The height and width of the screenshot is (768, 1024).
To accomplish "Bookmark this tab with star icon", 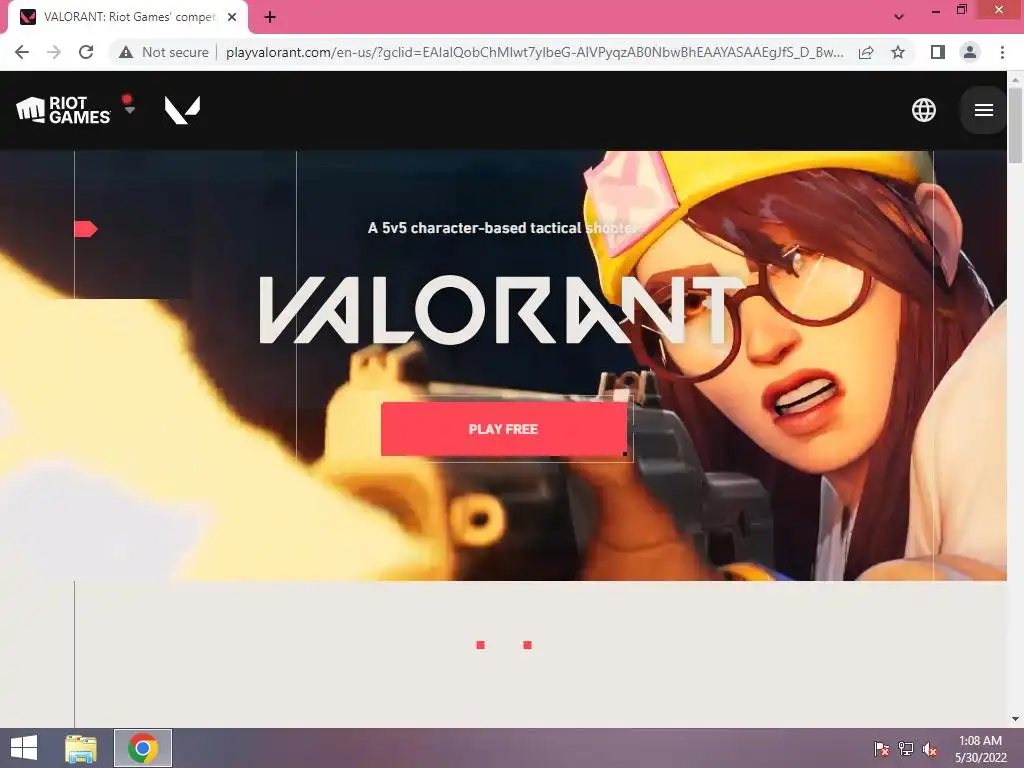I will (x=898, y=52).
